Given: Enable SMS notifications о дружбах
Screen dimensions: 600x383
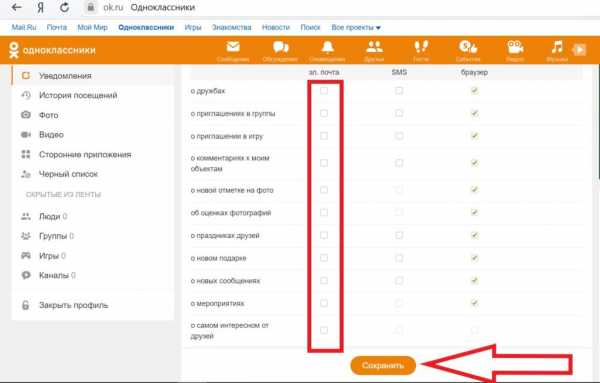Looking at the screenshot, I should pos(399,91).
